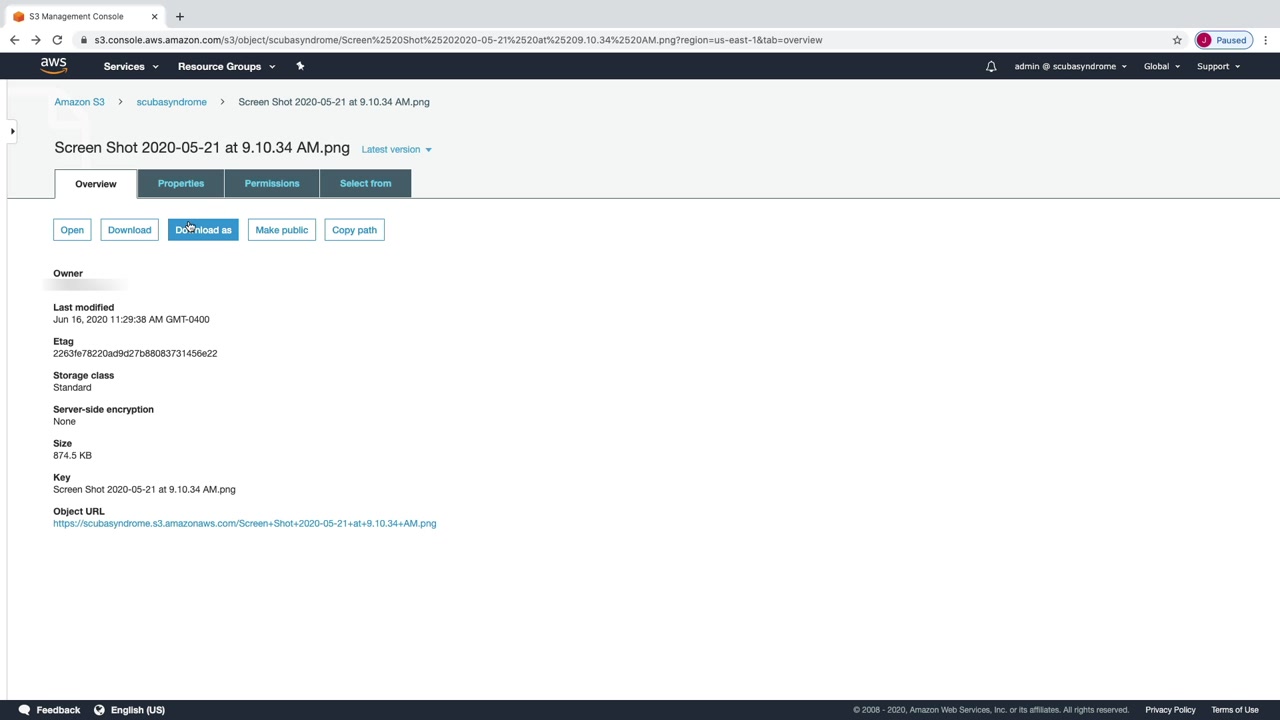This screenshot has height=720, width=1280.
Task: Click the Key file name value
Action: click(x=144, y=489)
